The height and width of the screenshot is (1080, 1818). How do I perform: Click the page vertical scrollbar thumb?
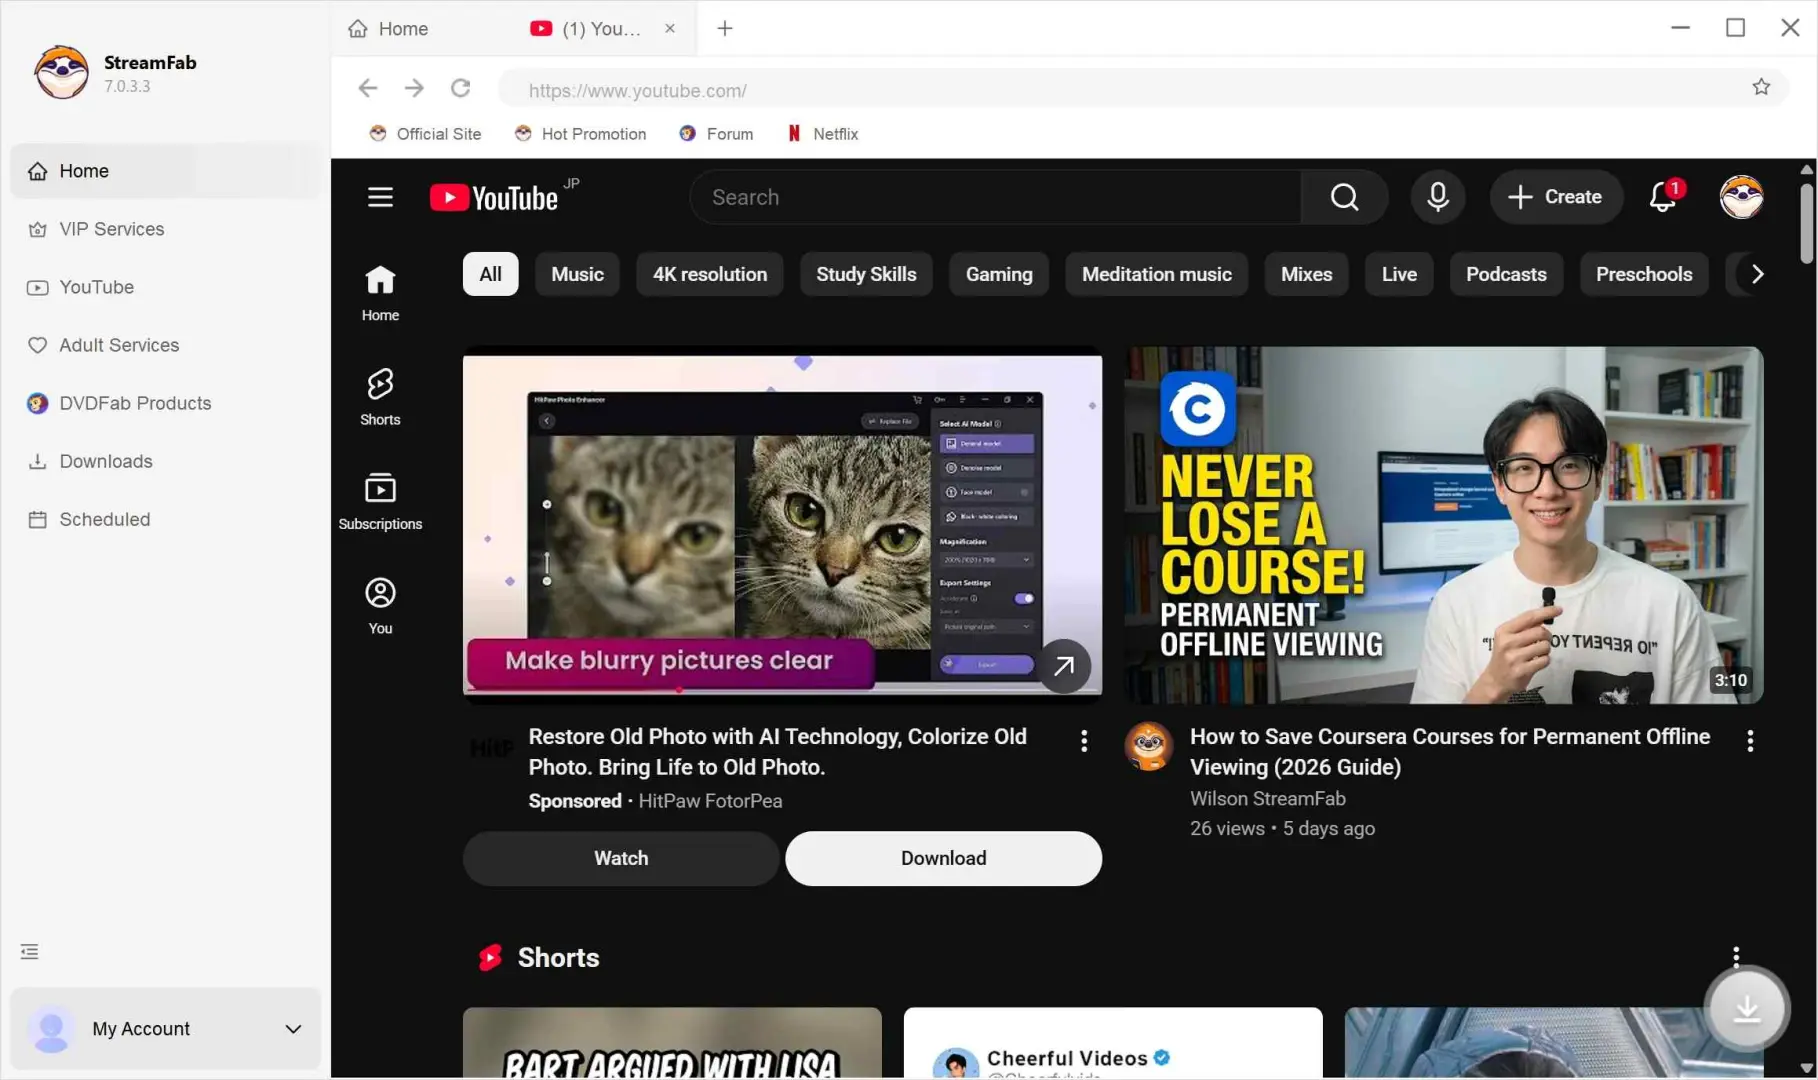tap(1806, 222)
